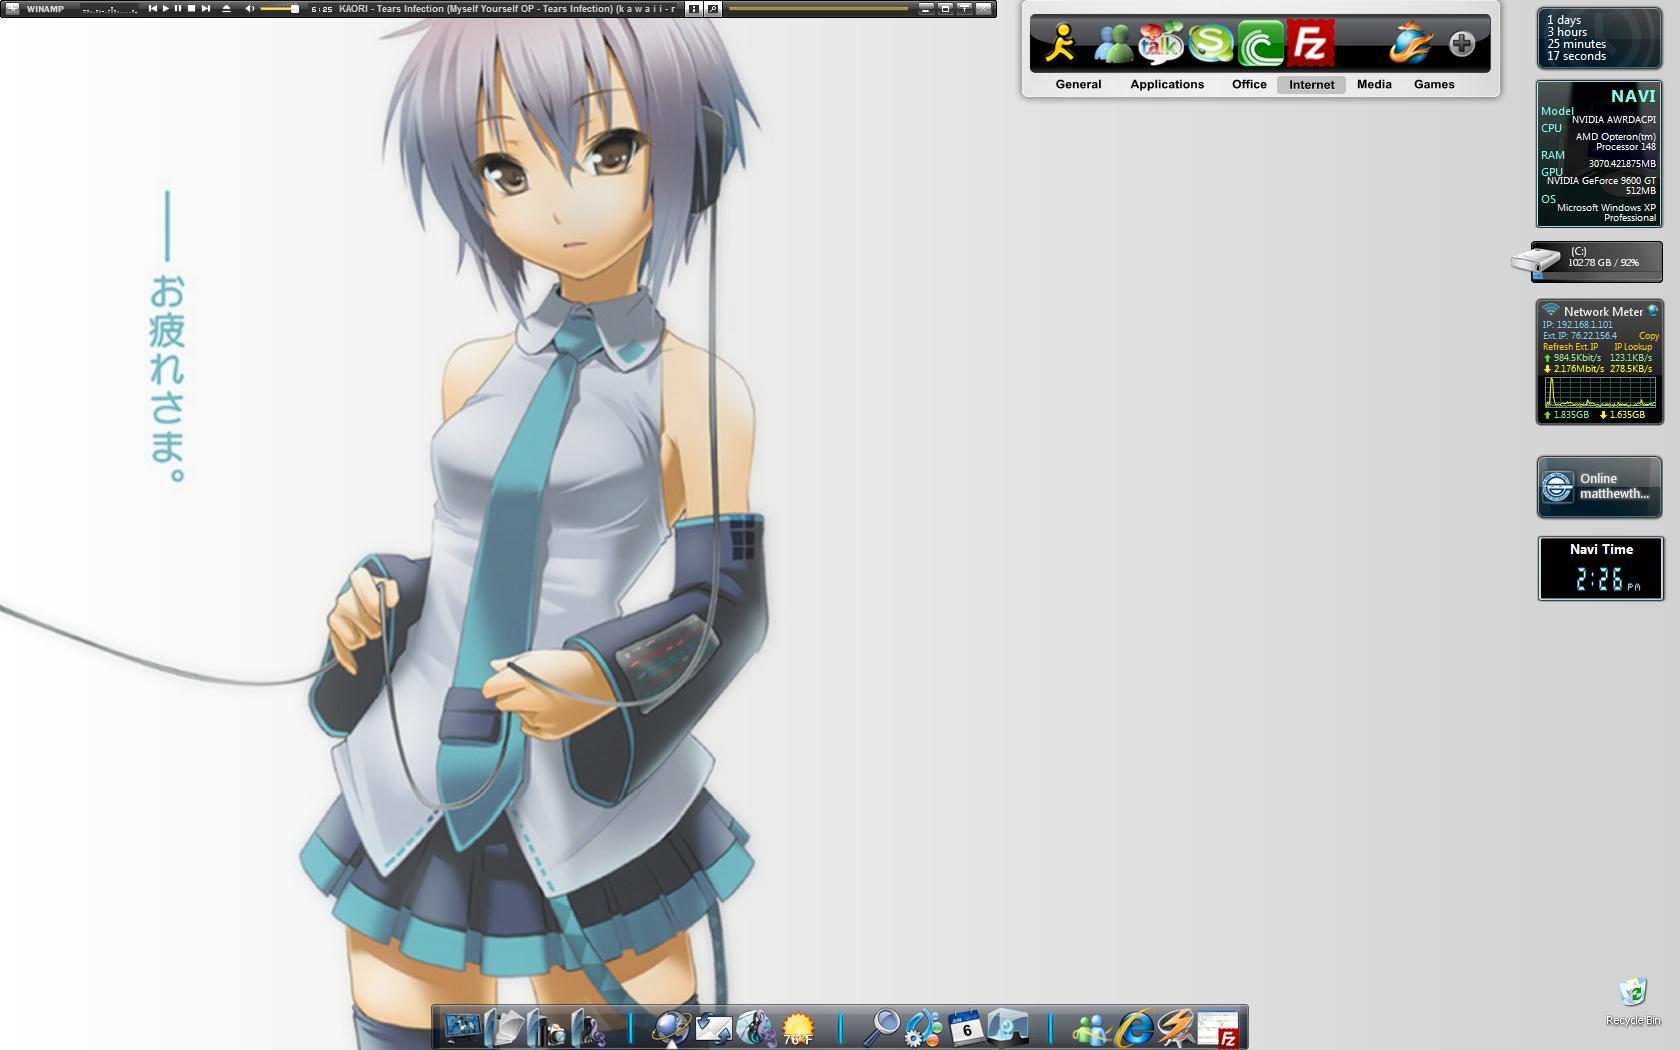This screenshot has width=1680, height=1050.
Task: Click the plus button to add launcher item
Action: tap(1462, 44)
